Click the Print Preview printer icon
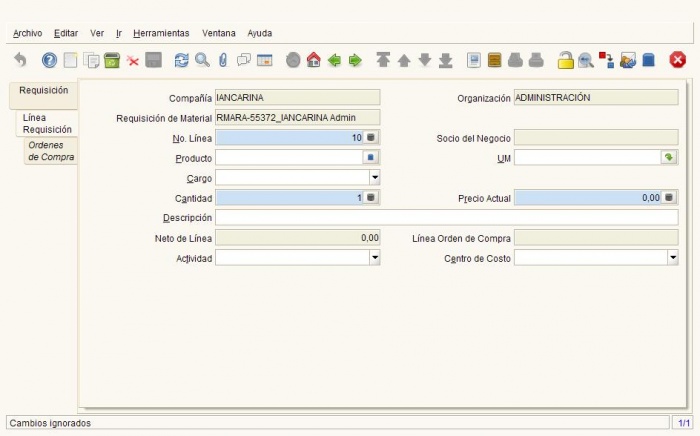The width and height of the screenshot is (700, 436). 515,60
